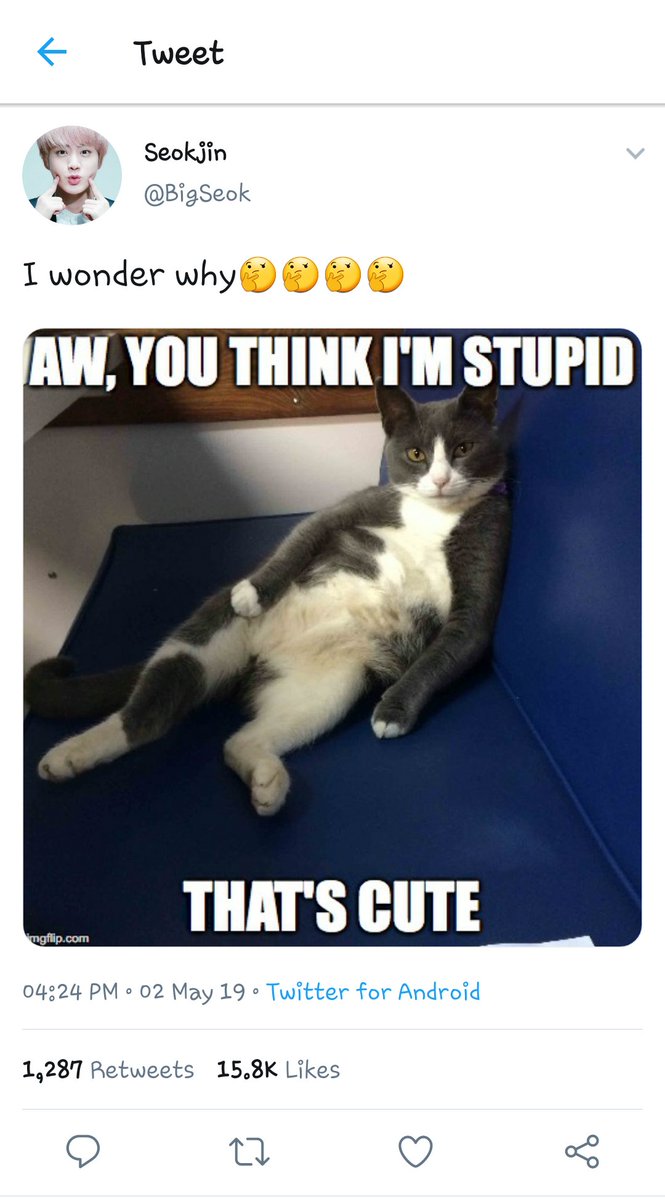
Task: Expand the tweet options chevron
Action: 634,154
